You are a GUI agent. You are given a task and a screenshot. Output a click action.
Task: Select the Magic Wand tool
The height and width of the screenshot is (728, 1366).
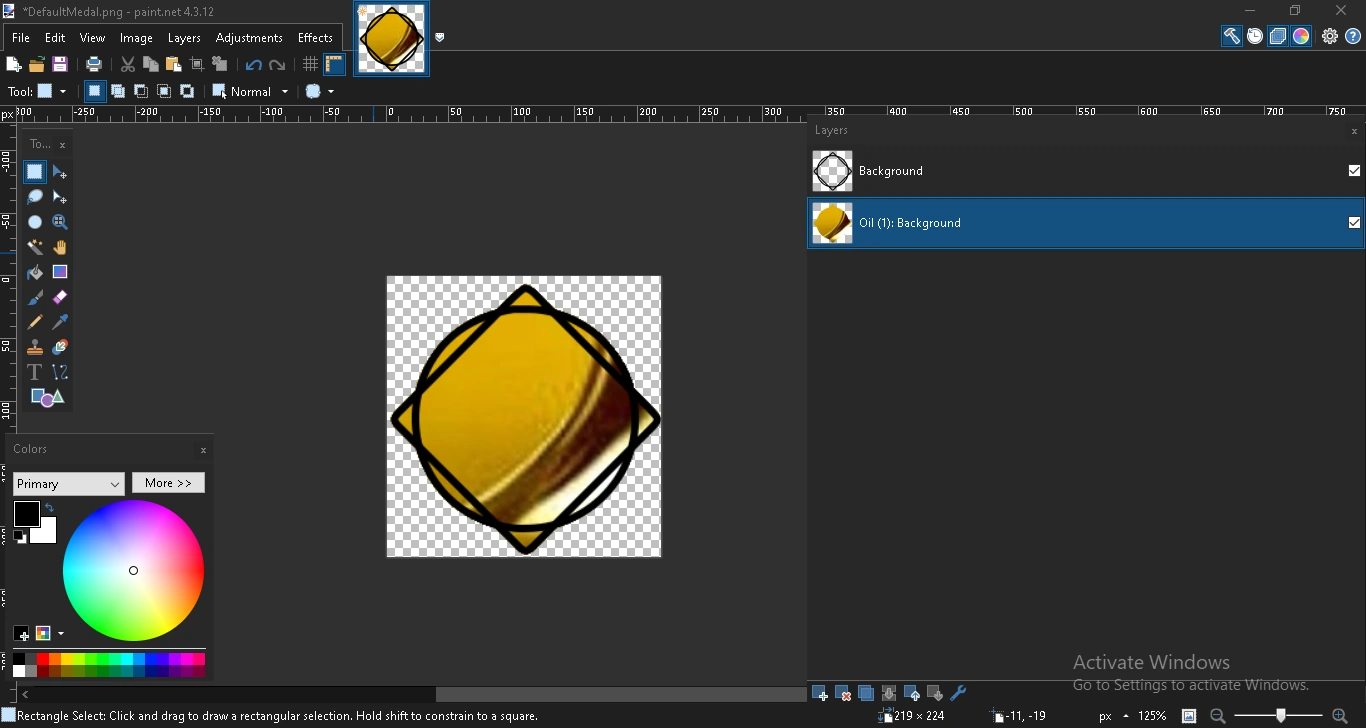coord(35,247)
